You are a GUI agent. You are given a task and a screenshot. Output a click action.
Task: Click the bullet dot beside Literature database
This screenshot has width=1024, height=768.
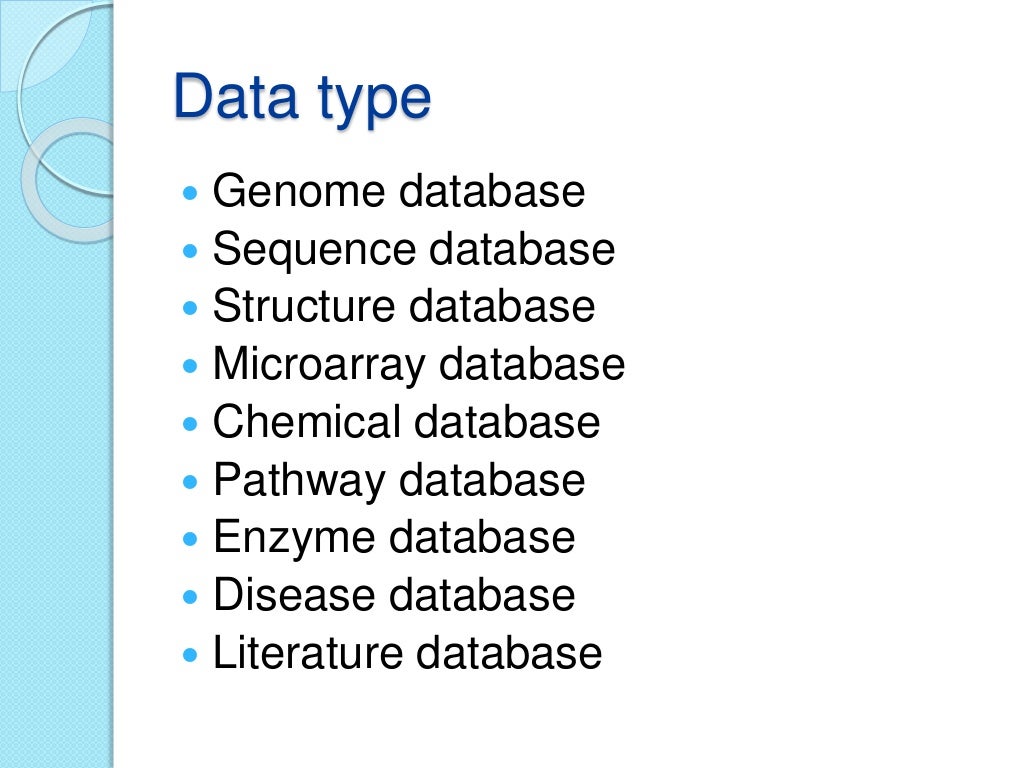coord(190,654)
